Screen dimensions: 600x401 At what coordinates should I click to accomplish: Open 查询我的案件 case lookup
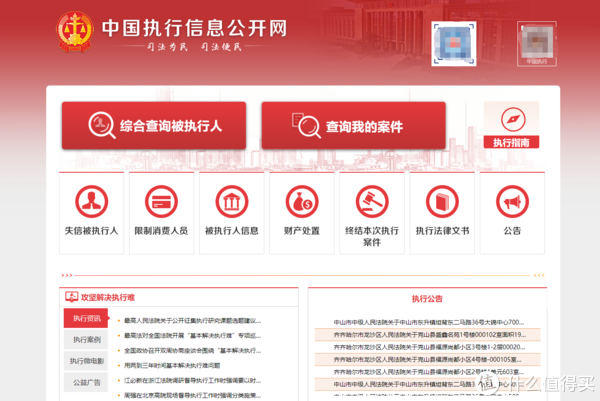pos(354,126)
